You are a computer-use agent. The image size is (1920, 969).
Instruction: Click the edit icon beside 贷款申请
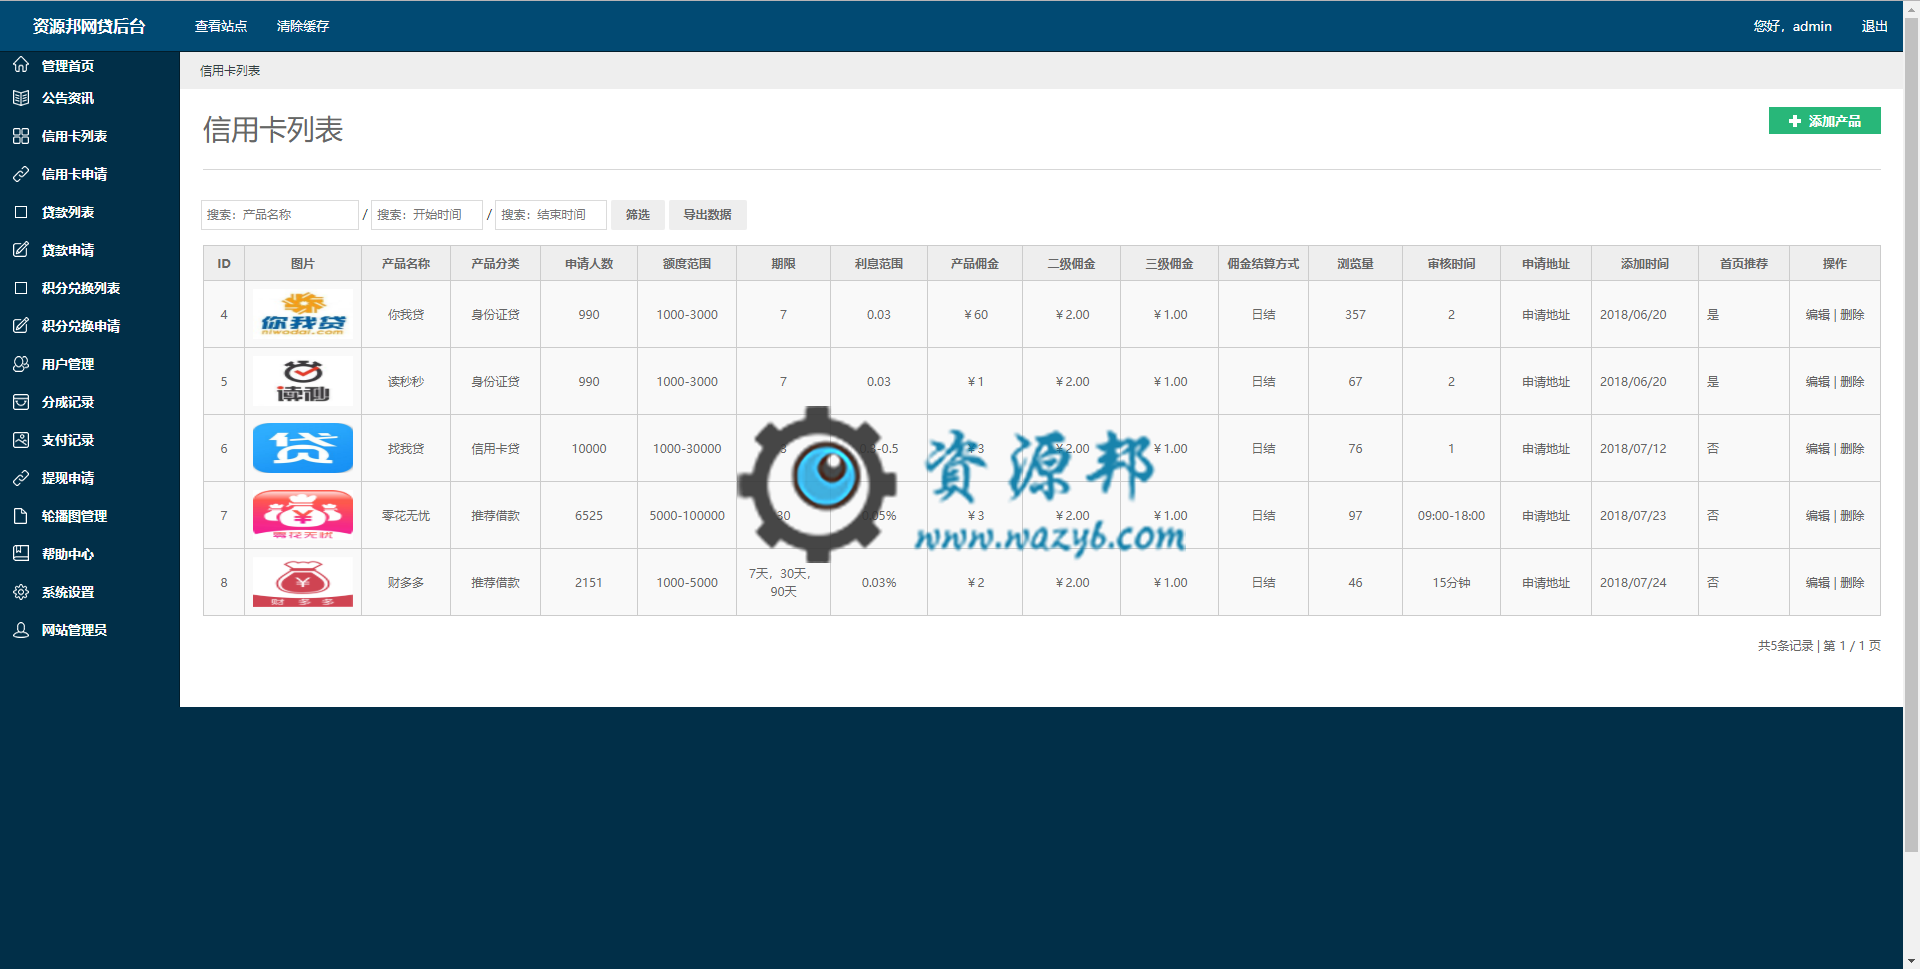click(x=21, y=250)
